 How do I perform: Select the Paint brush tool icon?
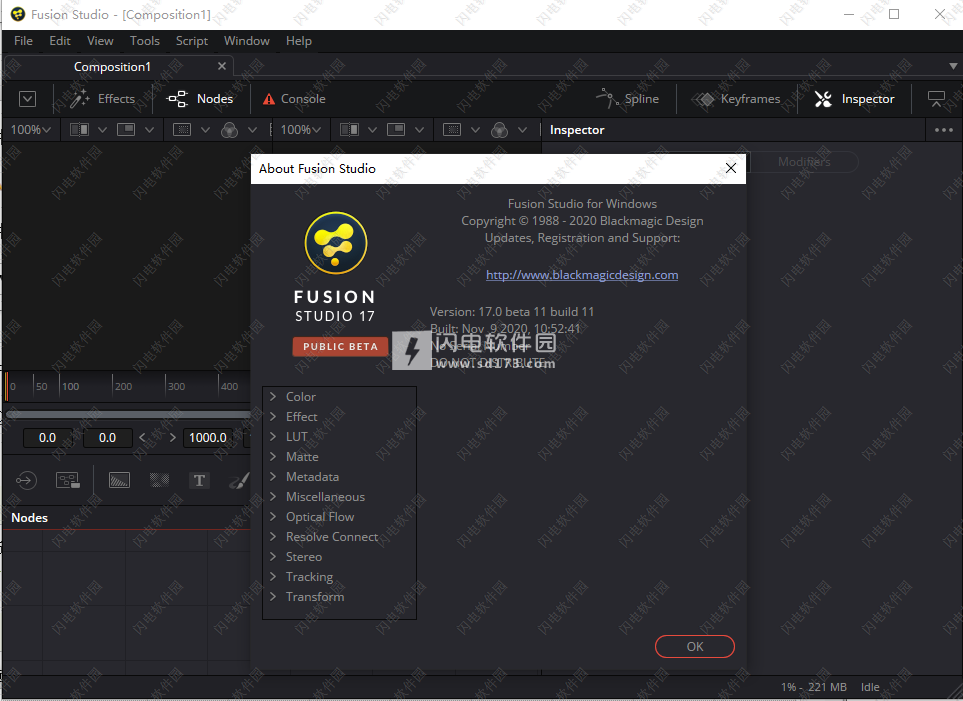(239, 480)
